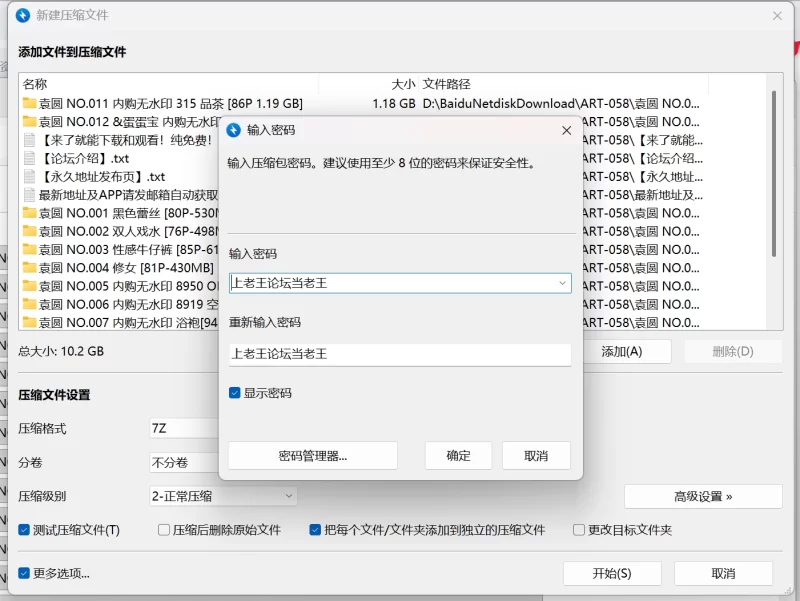Select folder icon of 袁圆 NO.011 entry
Viewport: 800px width, 601px height.
(x=29, y=103)
